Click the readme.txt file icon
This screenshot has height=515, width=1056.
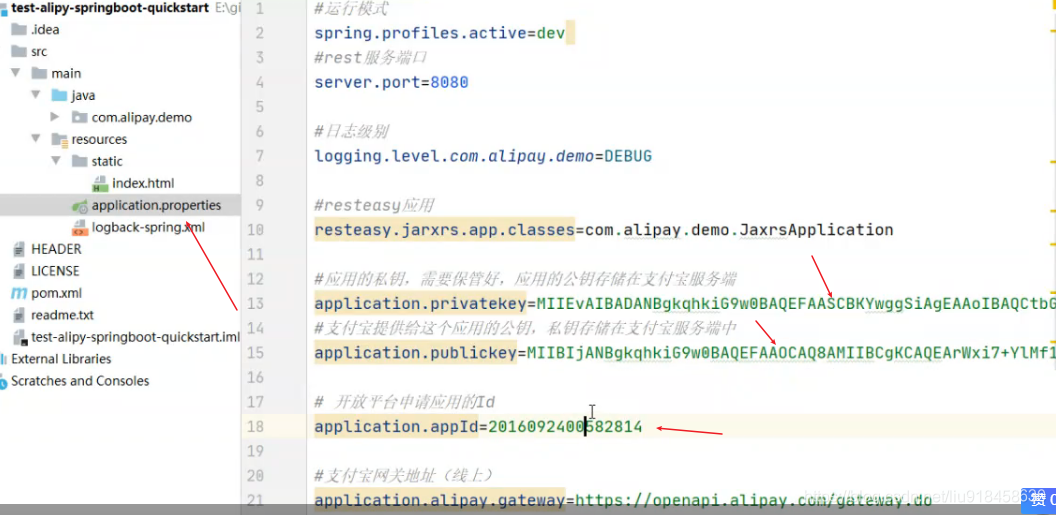tap(19, 316)
